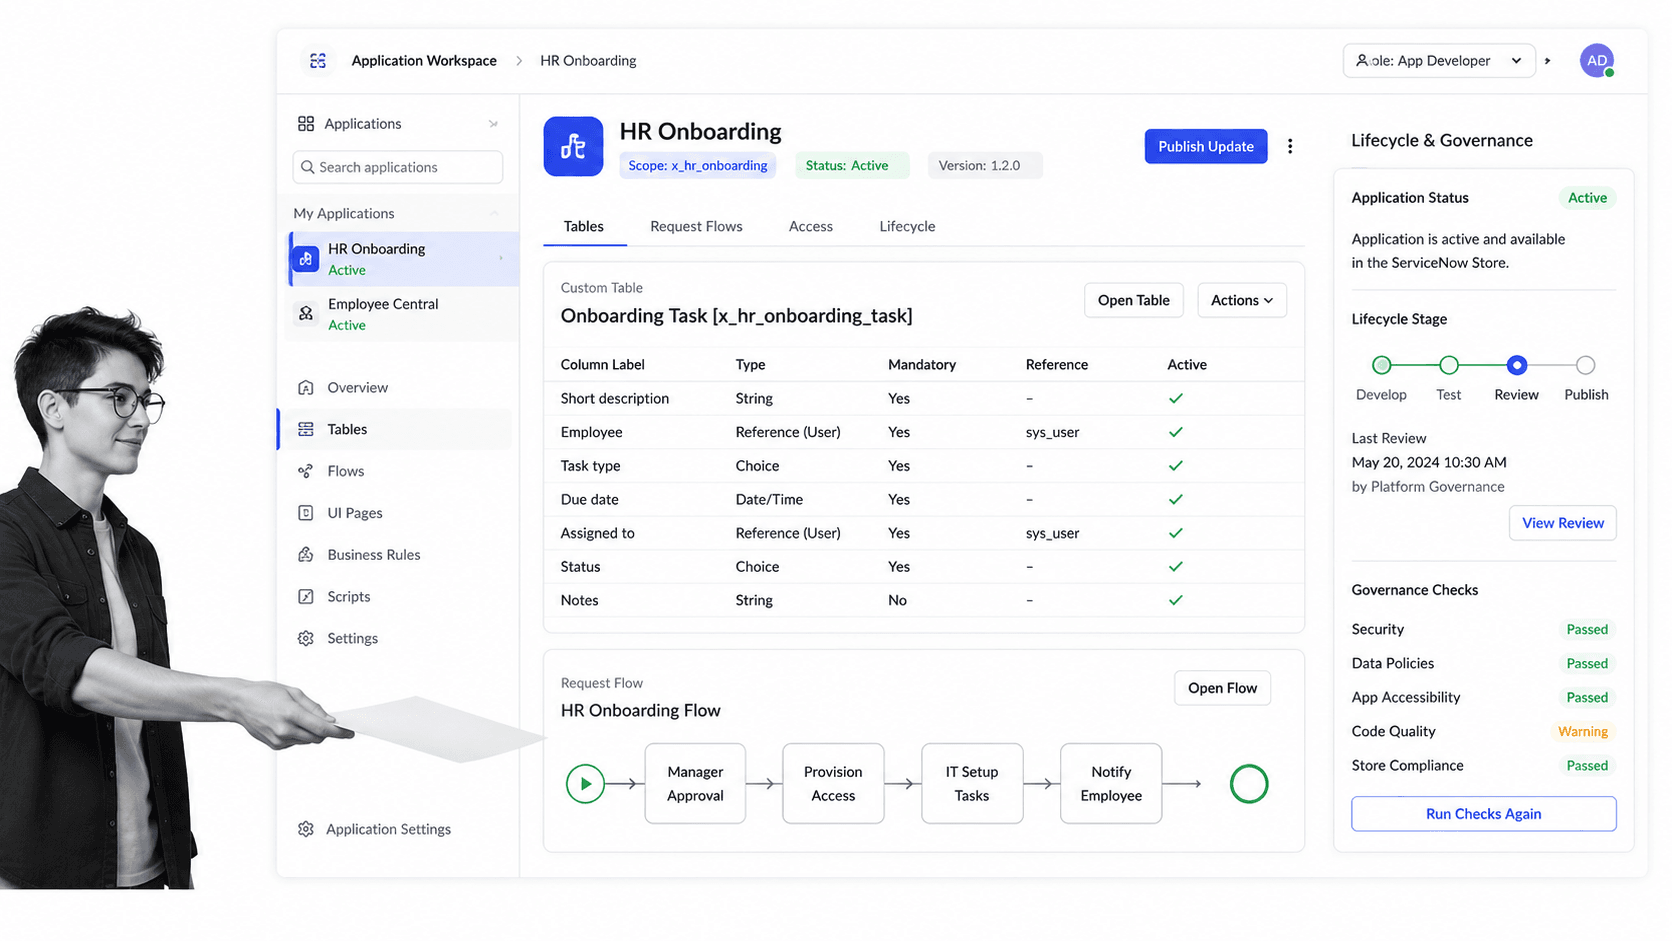The image size is (1672, 941).
Task: Click the Open Table button
Action: pos(1134,300)
